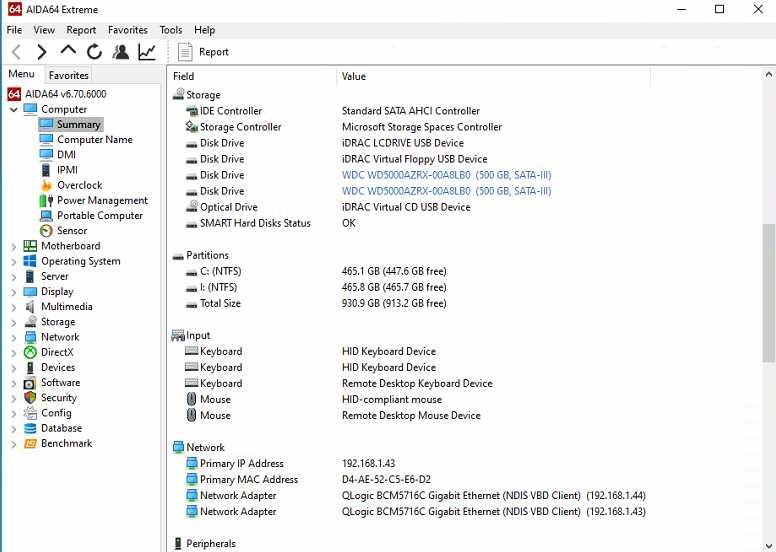Open the File menu
This screenshot has height=552, width=776.
[x=14, y=30]
